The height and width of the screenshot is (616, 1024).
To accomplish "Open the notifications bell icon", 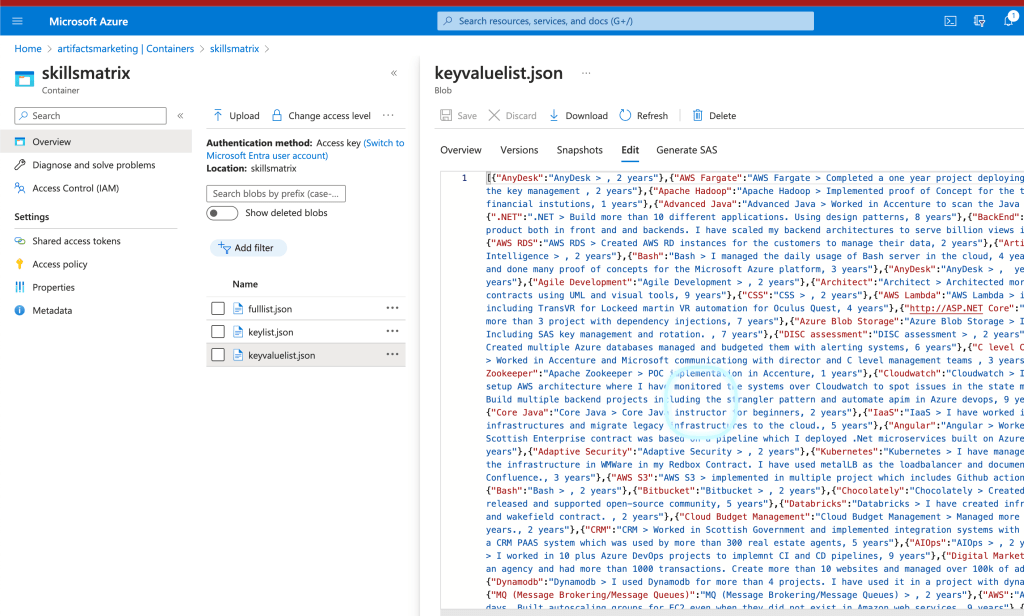I will click(1009, 21).
